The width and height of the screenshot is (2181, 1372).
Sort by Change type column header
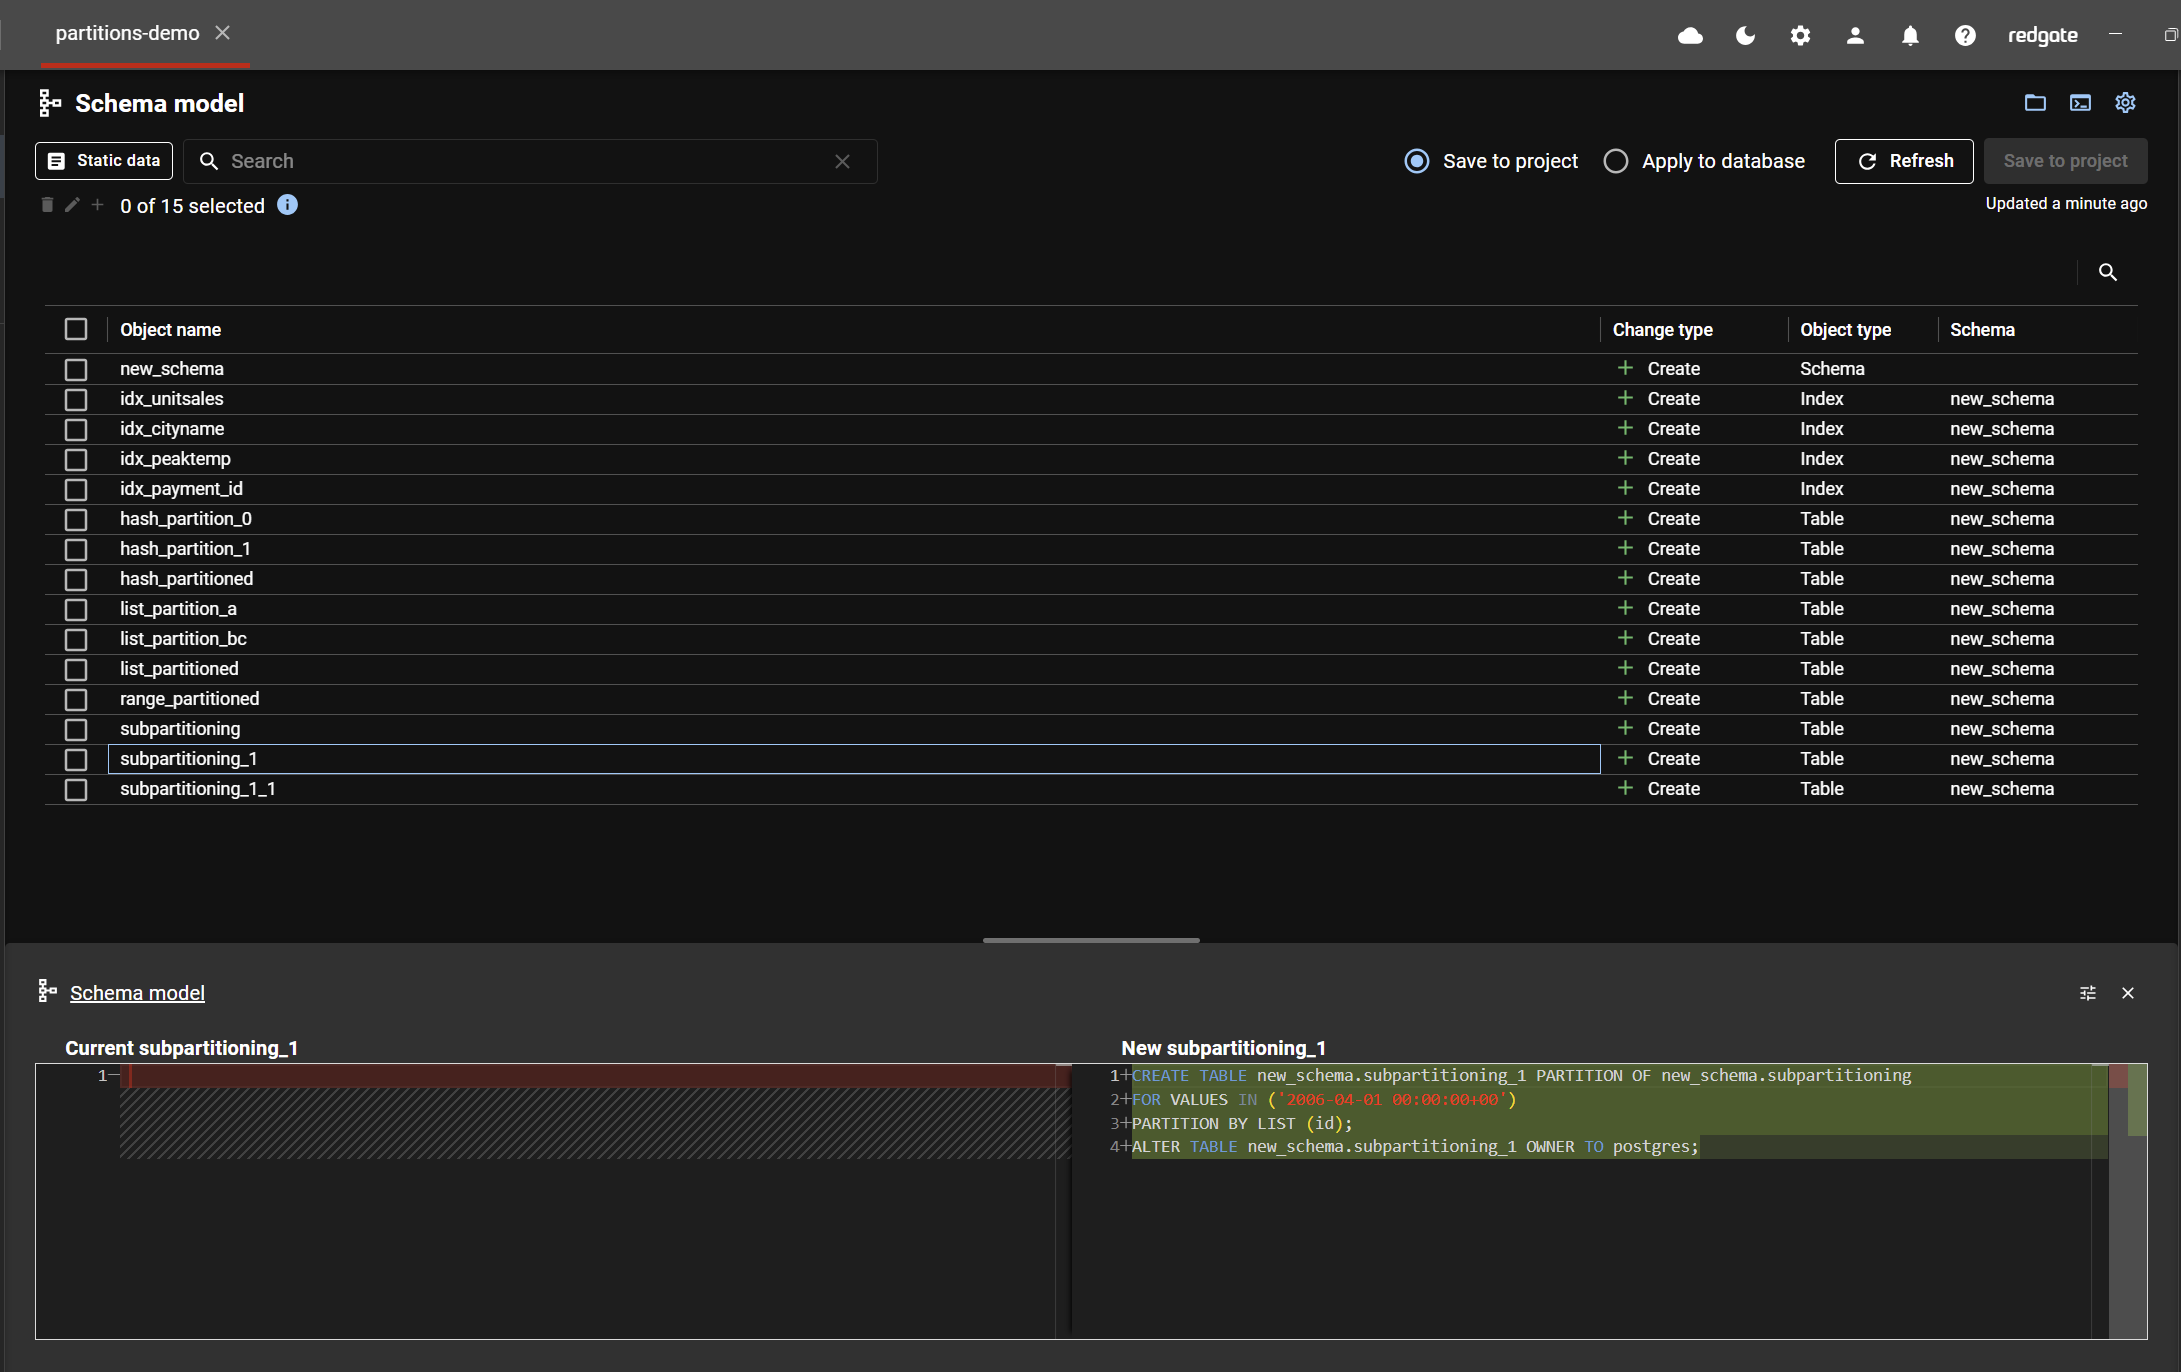pos(1662,329)
